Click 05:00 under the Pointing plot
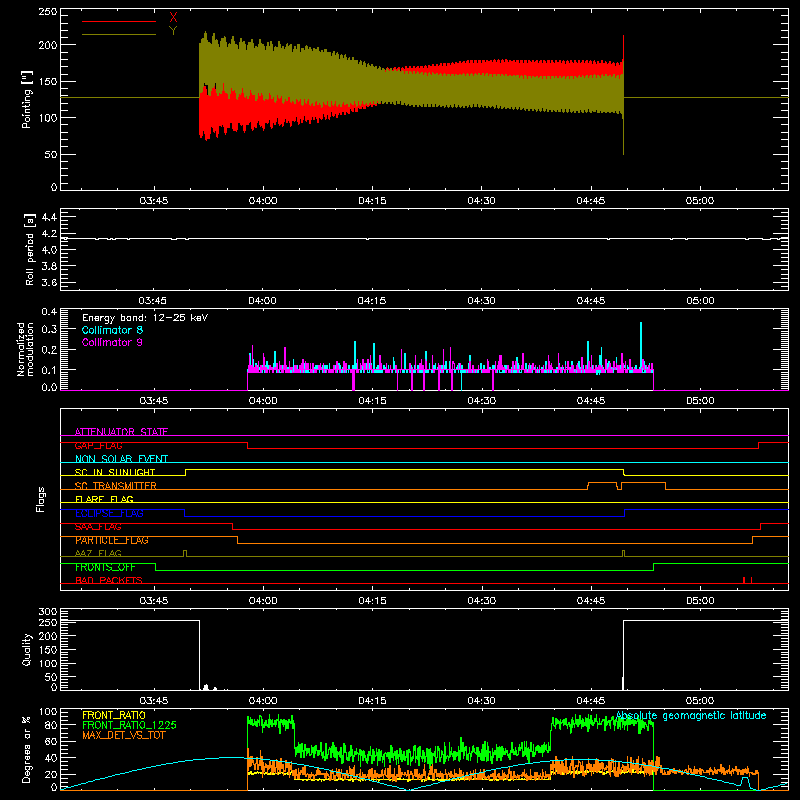This screenshot has height=800, width=800. point(700,201)
